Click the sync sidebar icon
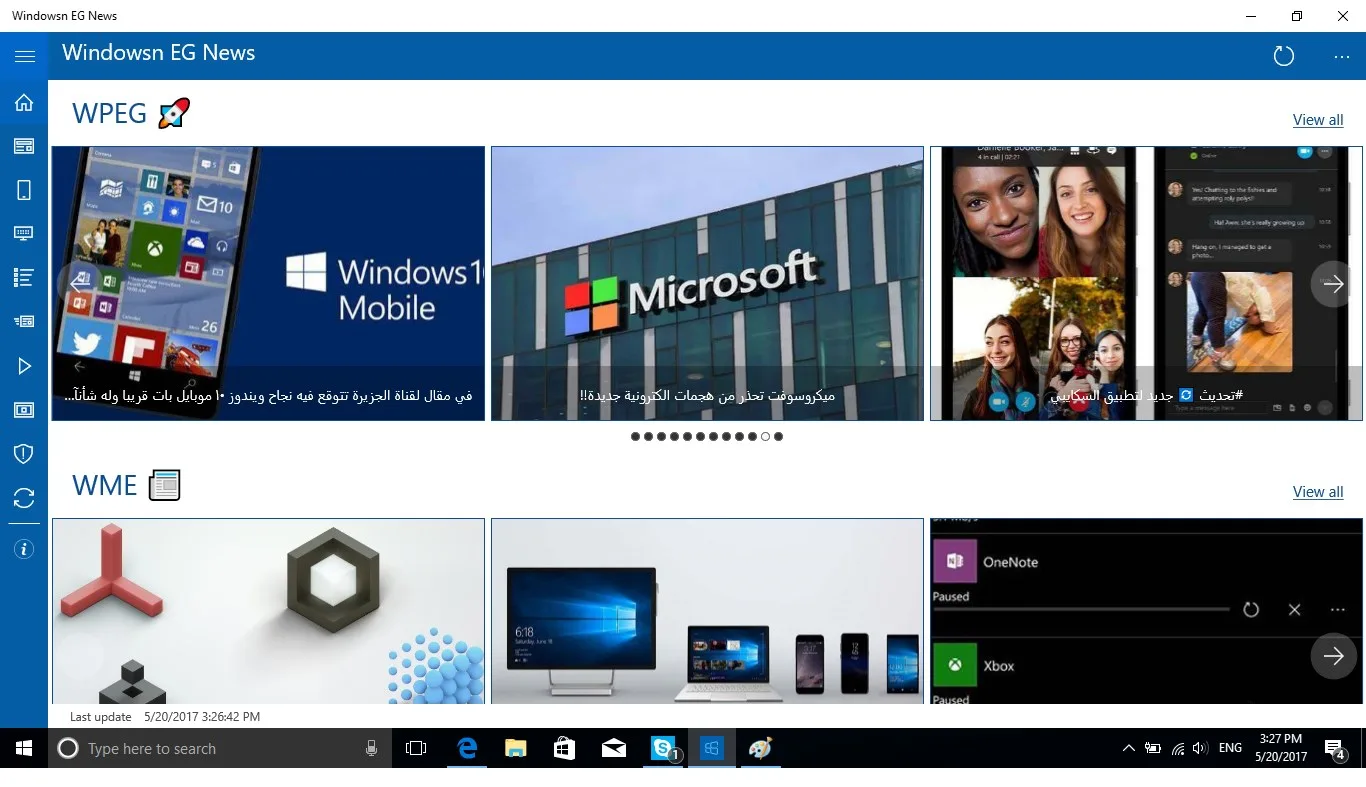Image resolution: width=1366 pixels, height=787 pixels. pos(24,498)
